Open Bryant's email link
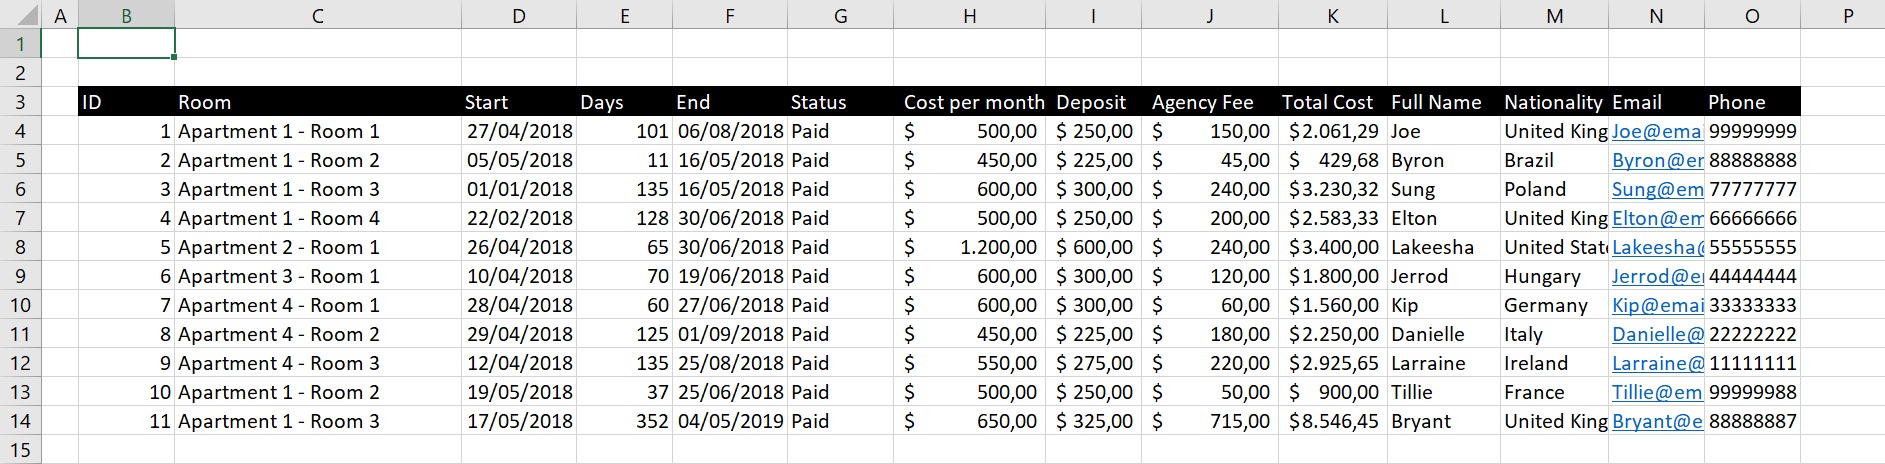Image resolution: width=1885 pixels, height=464 pixels. coord(1657,421)
